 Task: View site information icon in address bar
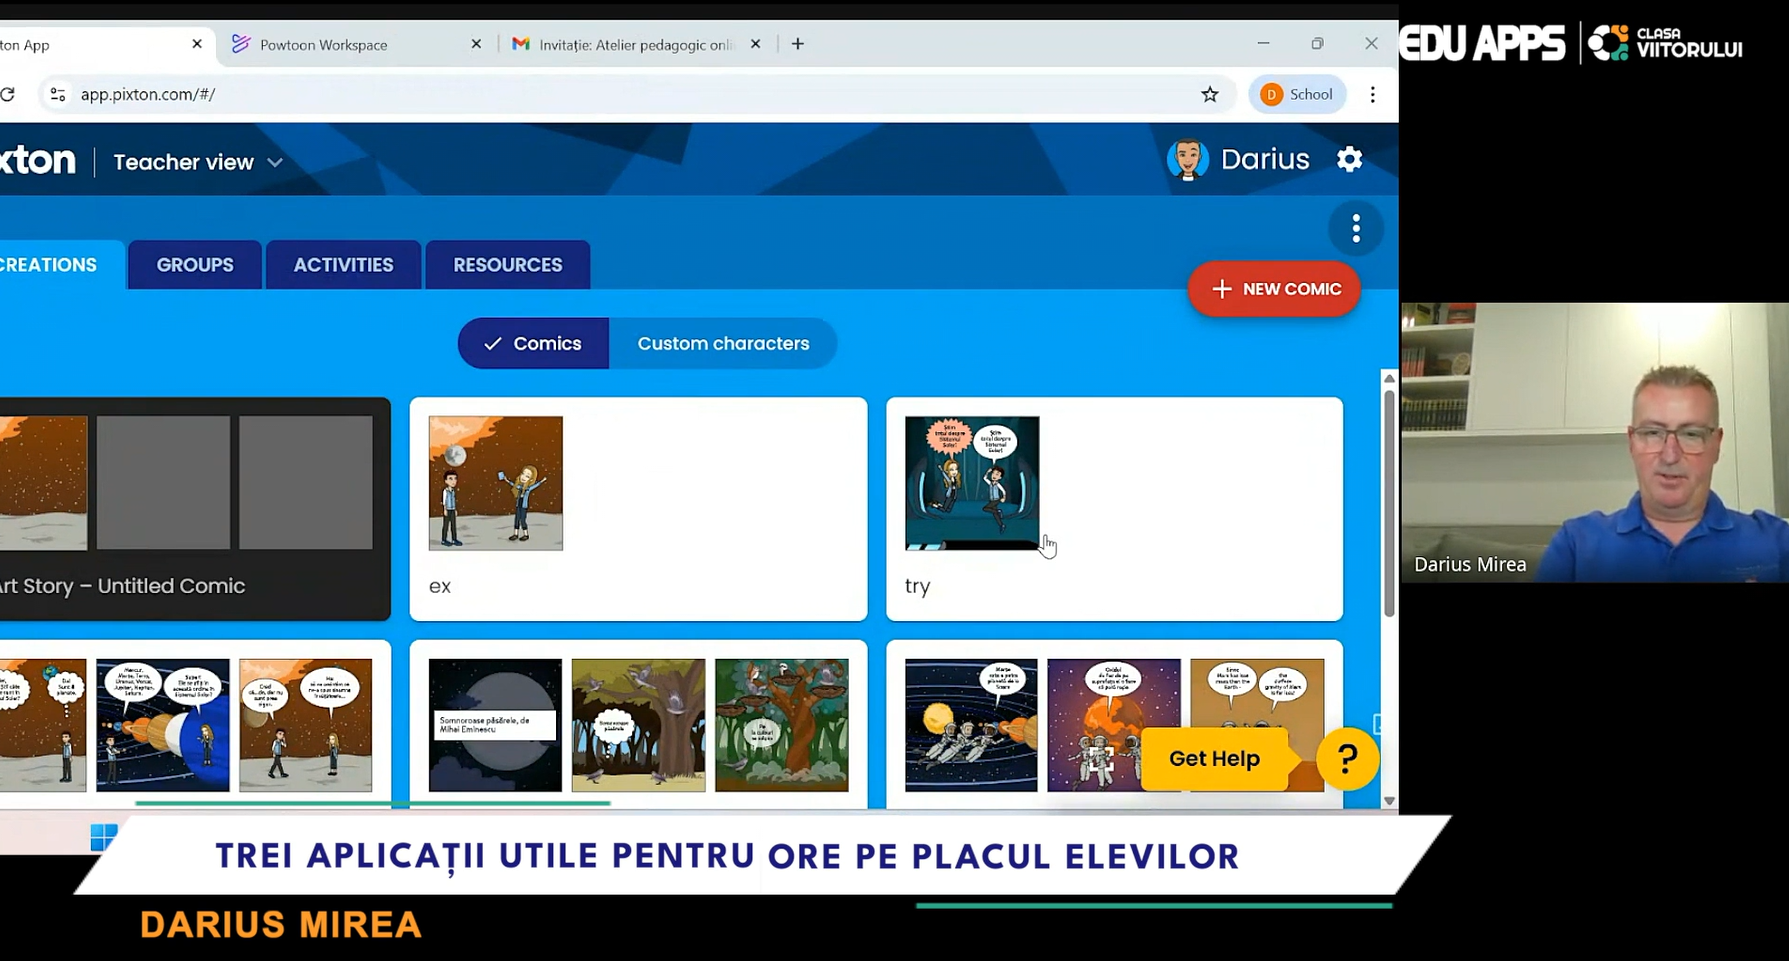click(x=58, y=94)
